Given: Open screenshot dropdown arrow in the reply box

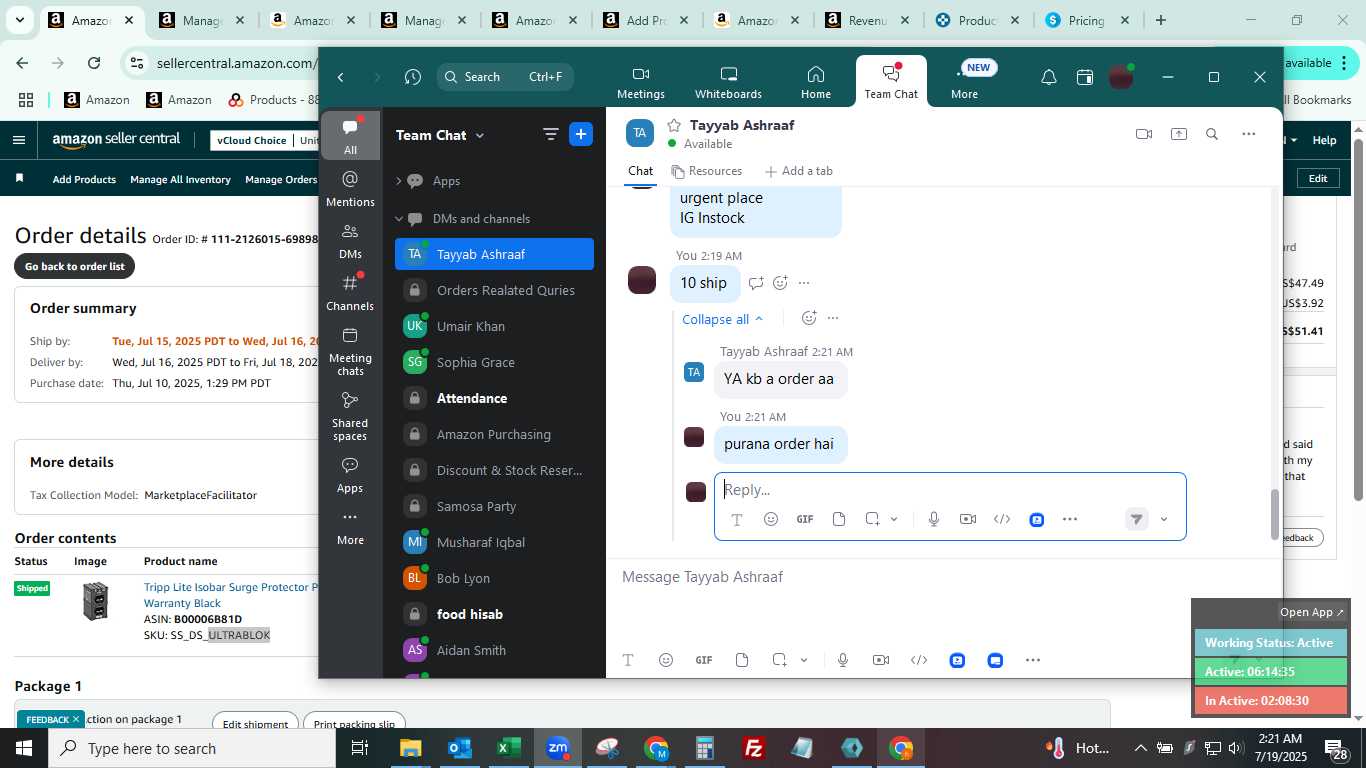Looking at the screenshot, I should click(894, 519).
